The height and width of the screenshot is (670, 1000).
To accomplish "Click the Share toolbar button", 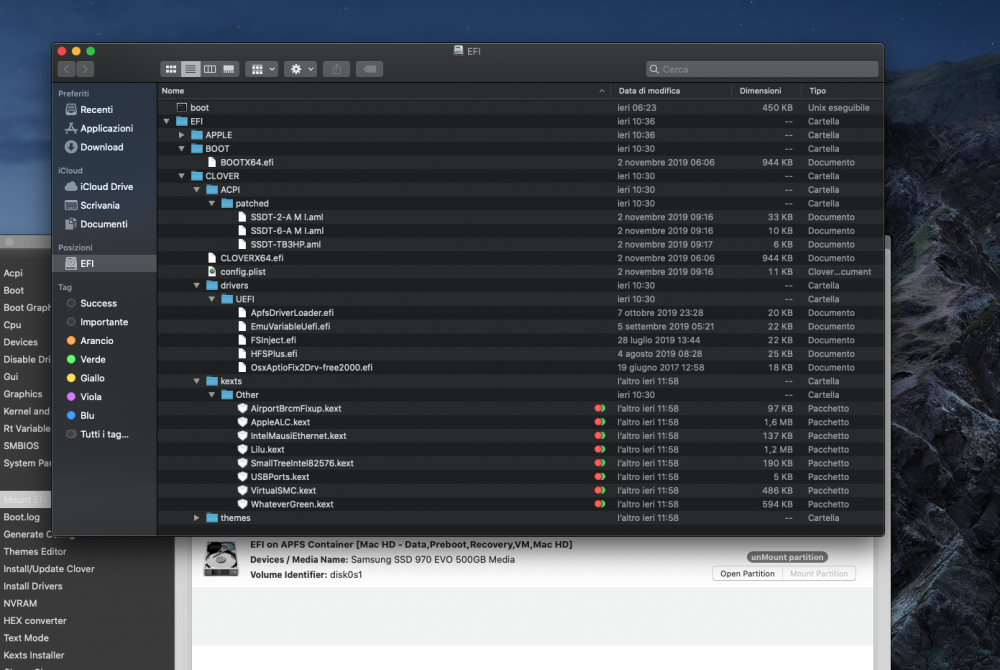I will click(x=336, y=69).
